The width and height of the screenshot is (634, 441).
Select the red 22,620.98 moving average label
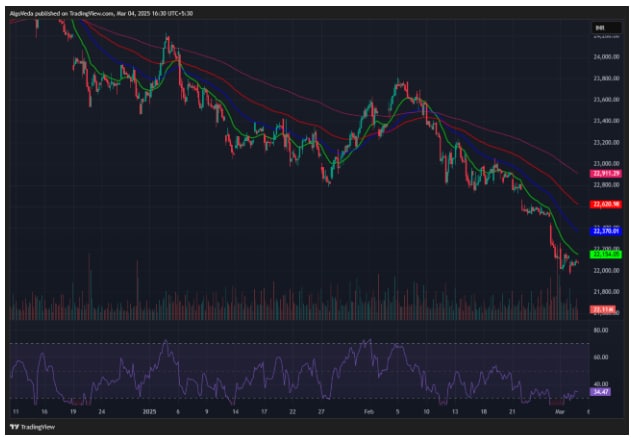605,204
